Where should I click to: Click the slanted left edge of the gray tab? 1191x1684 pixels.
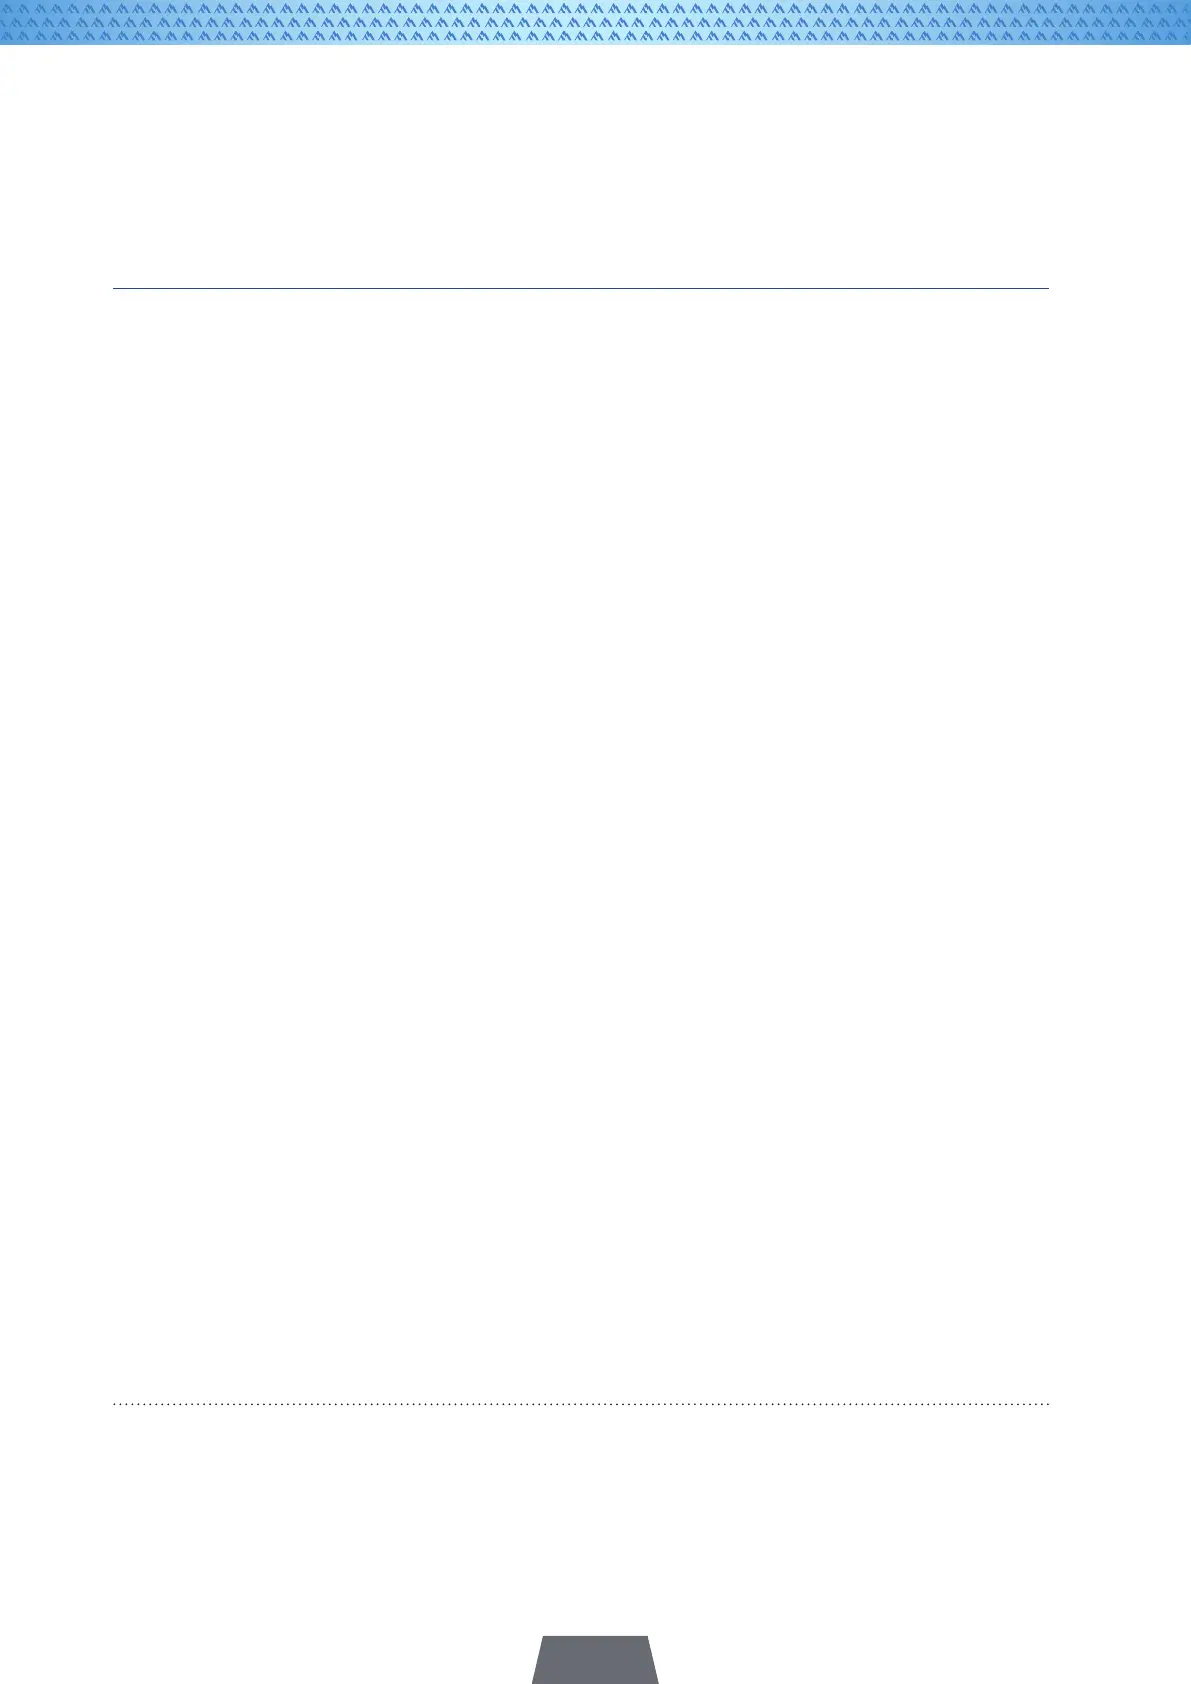point(537,1660)
